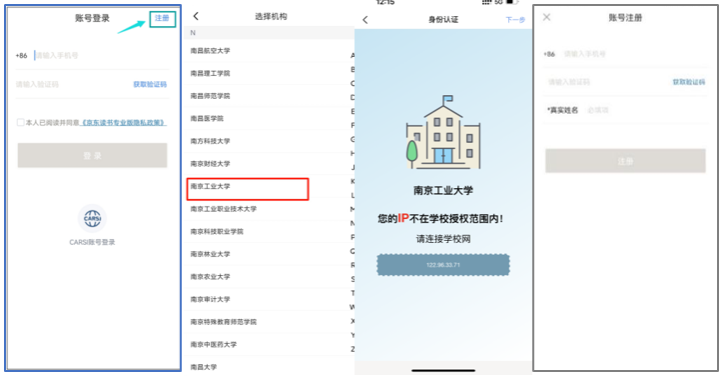
Task: Choose CARSI账号登录 text option
Action: coord(93,243)
